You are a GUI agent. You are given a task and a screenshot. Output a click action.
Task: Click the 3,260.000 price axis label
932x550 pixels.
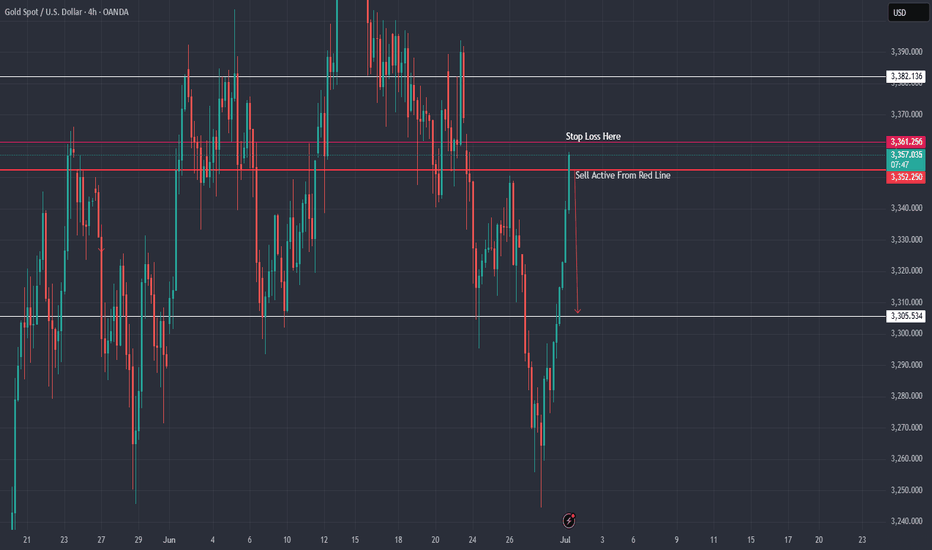906,458
